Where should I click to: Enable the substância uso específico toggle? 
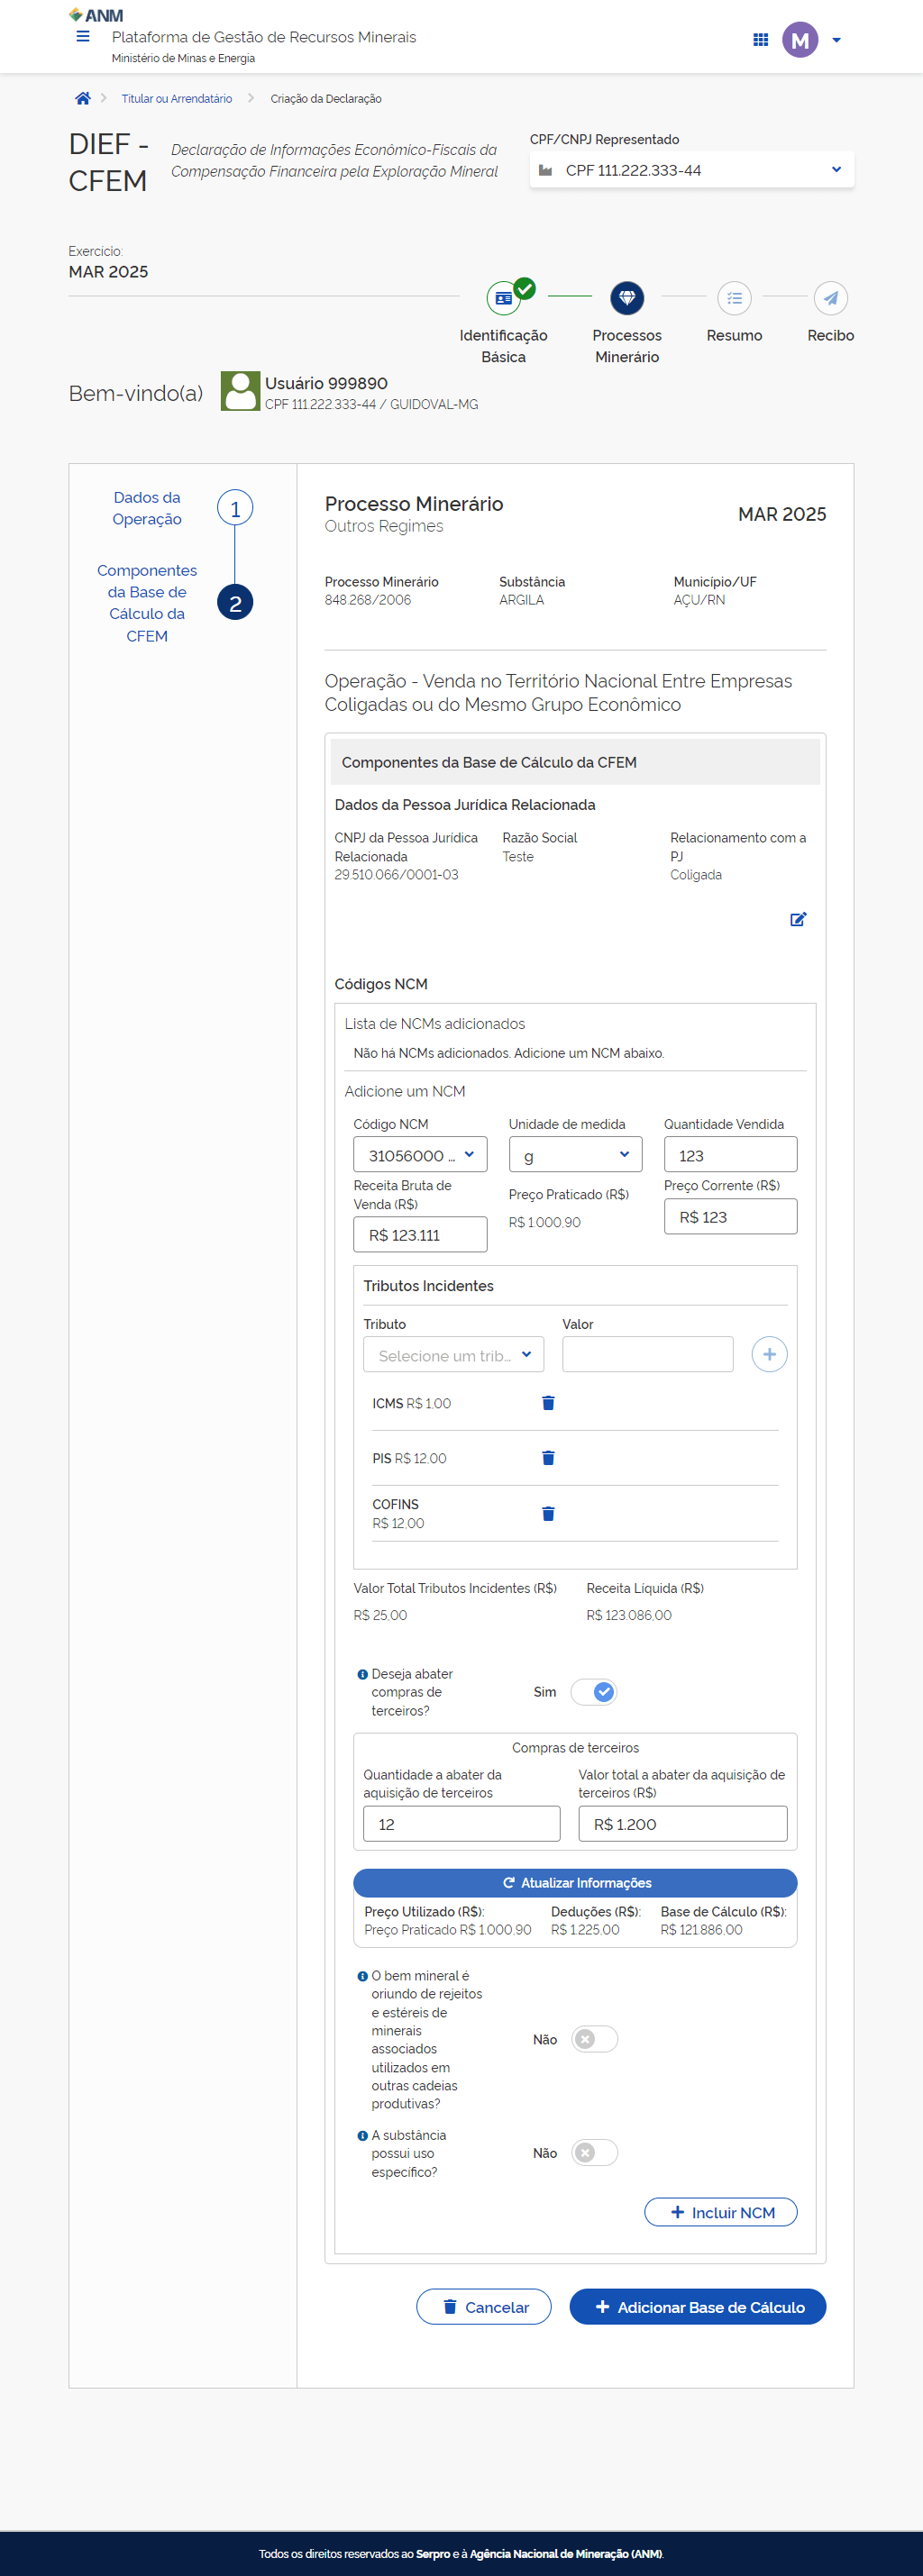pyautogui.click(x=594, y=2152)
